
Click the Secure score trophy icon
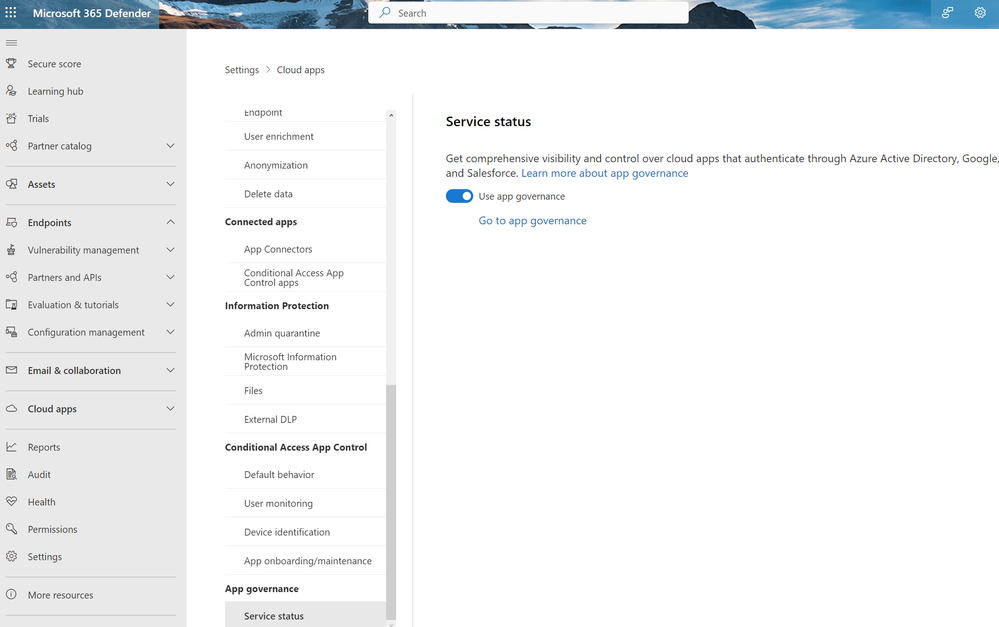11,64
